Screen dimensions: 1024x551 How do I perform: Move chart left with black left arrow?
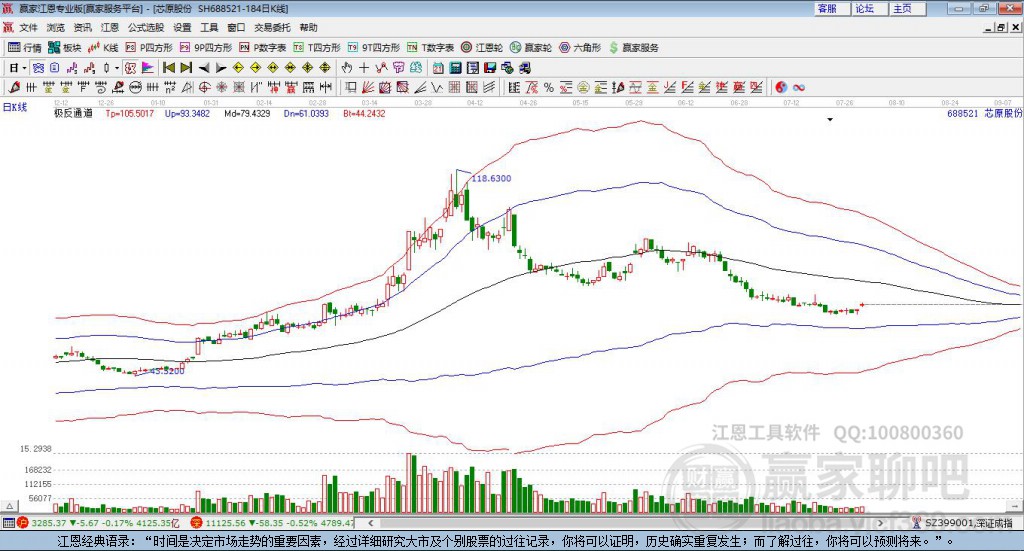point(204,68)
